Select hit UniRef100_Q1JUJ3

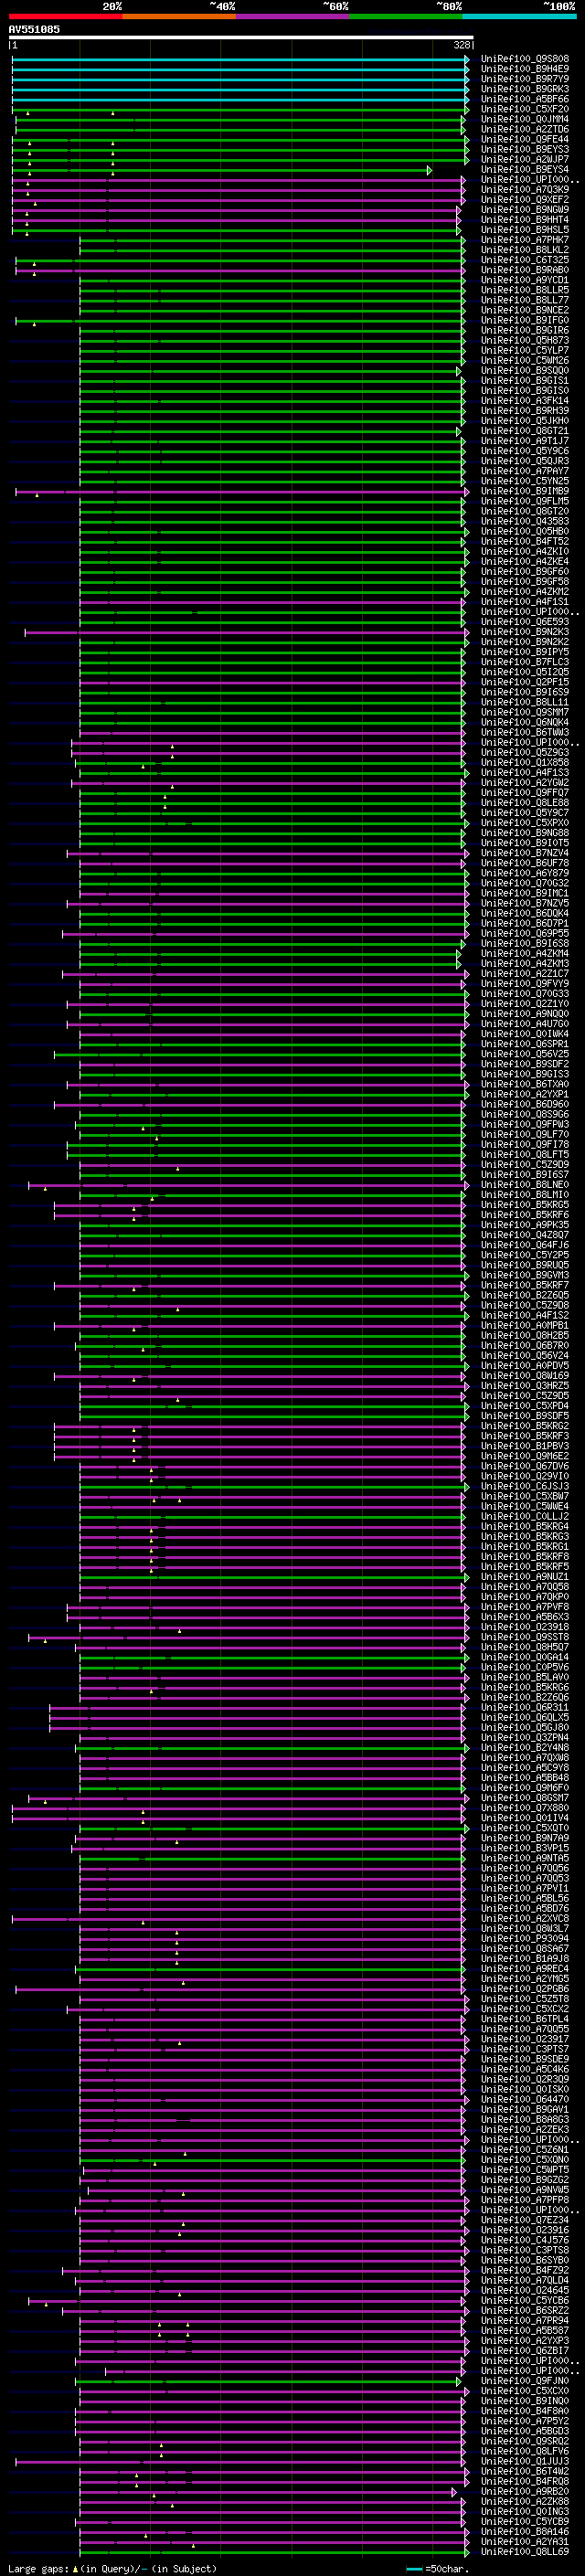(x=525, y=2463)
